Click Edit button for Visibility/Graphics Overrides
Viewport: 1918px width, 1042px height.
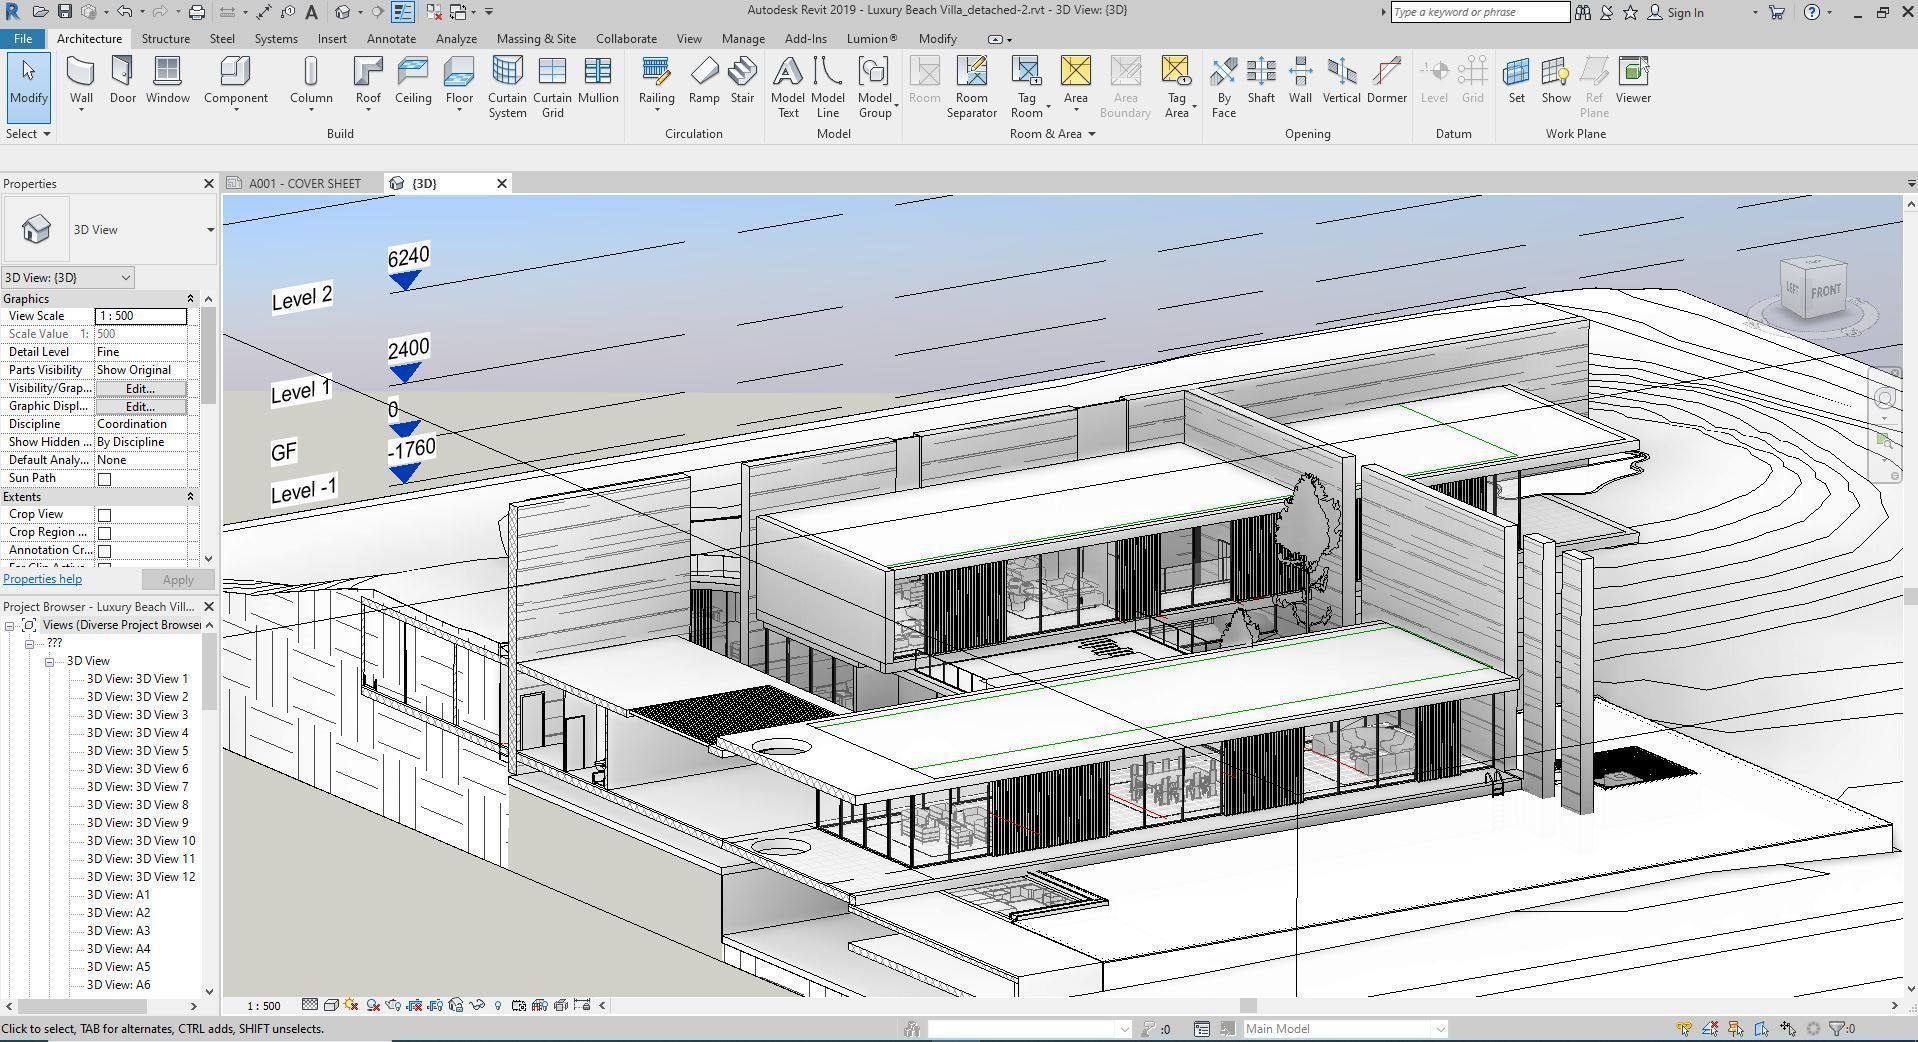coord(140,389)
